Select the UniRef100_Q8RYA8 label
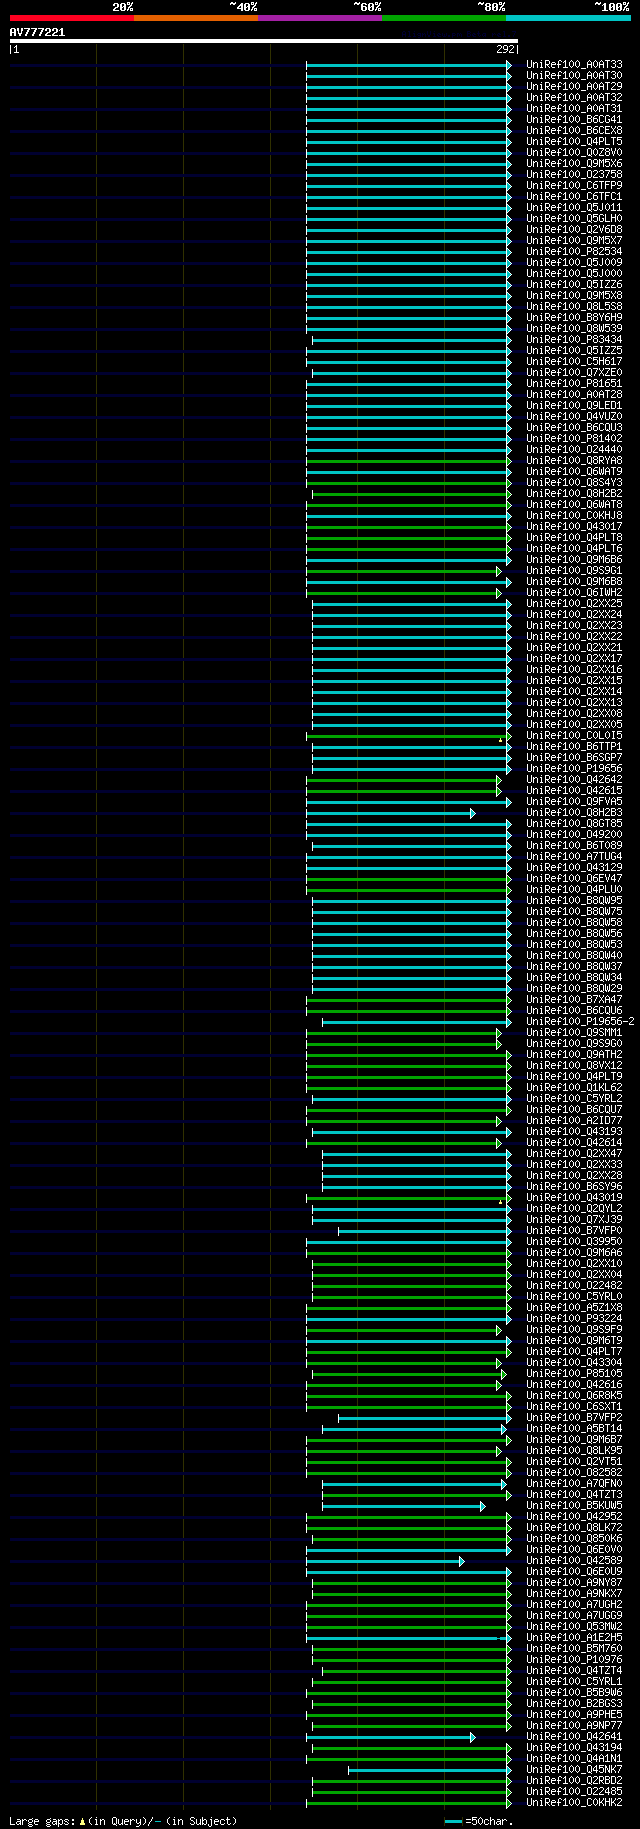640x1829 pixels. pyautogui.click(x=574, y=461)
